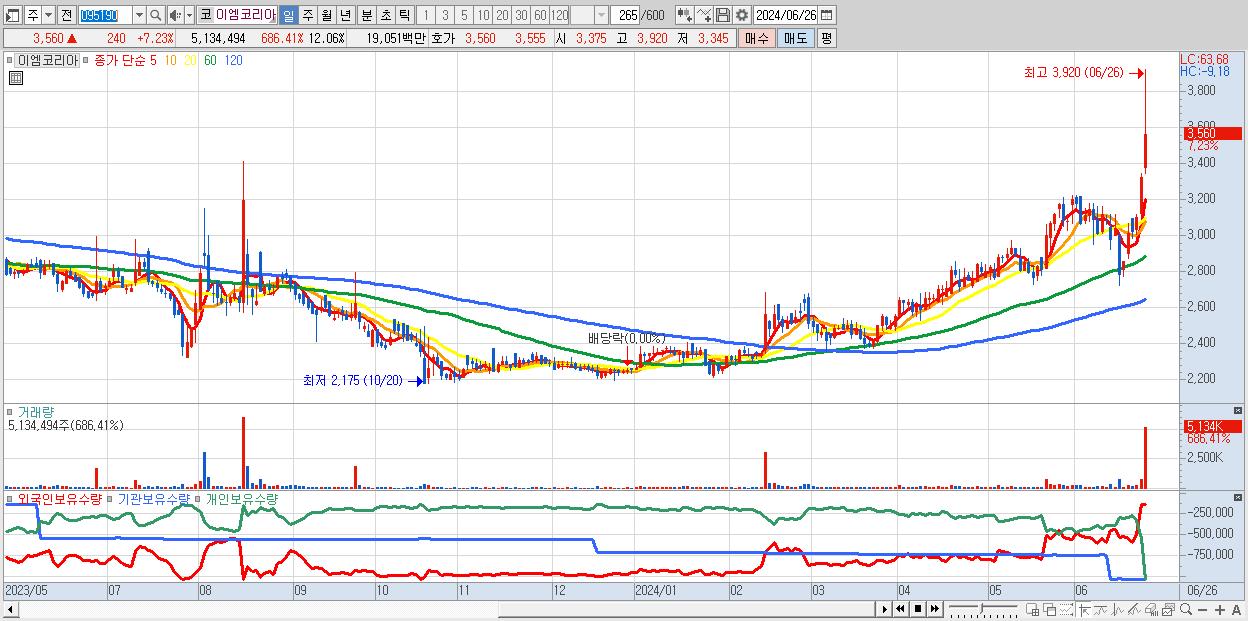The width and height of the screenshot is (1248, 621).
Task: Select the 초 (second) period toggle
Action: (x=385, y=15)
